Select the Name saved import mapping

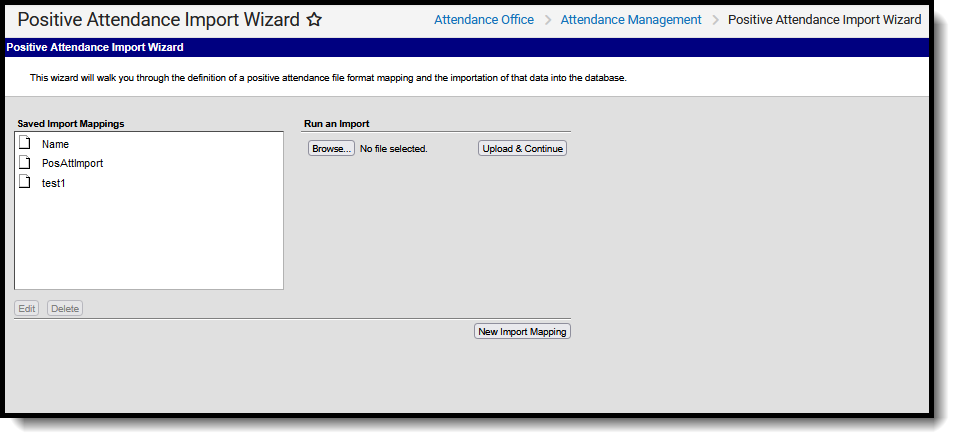55,144
